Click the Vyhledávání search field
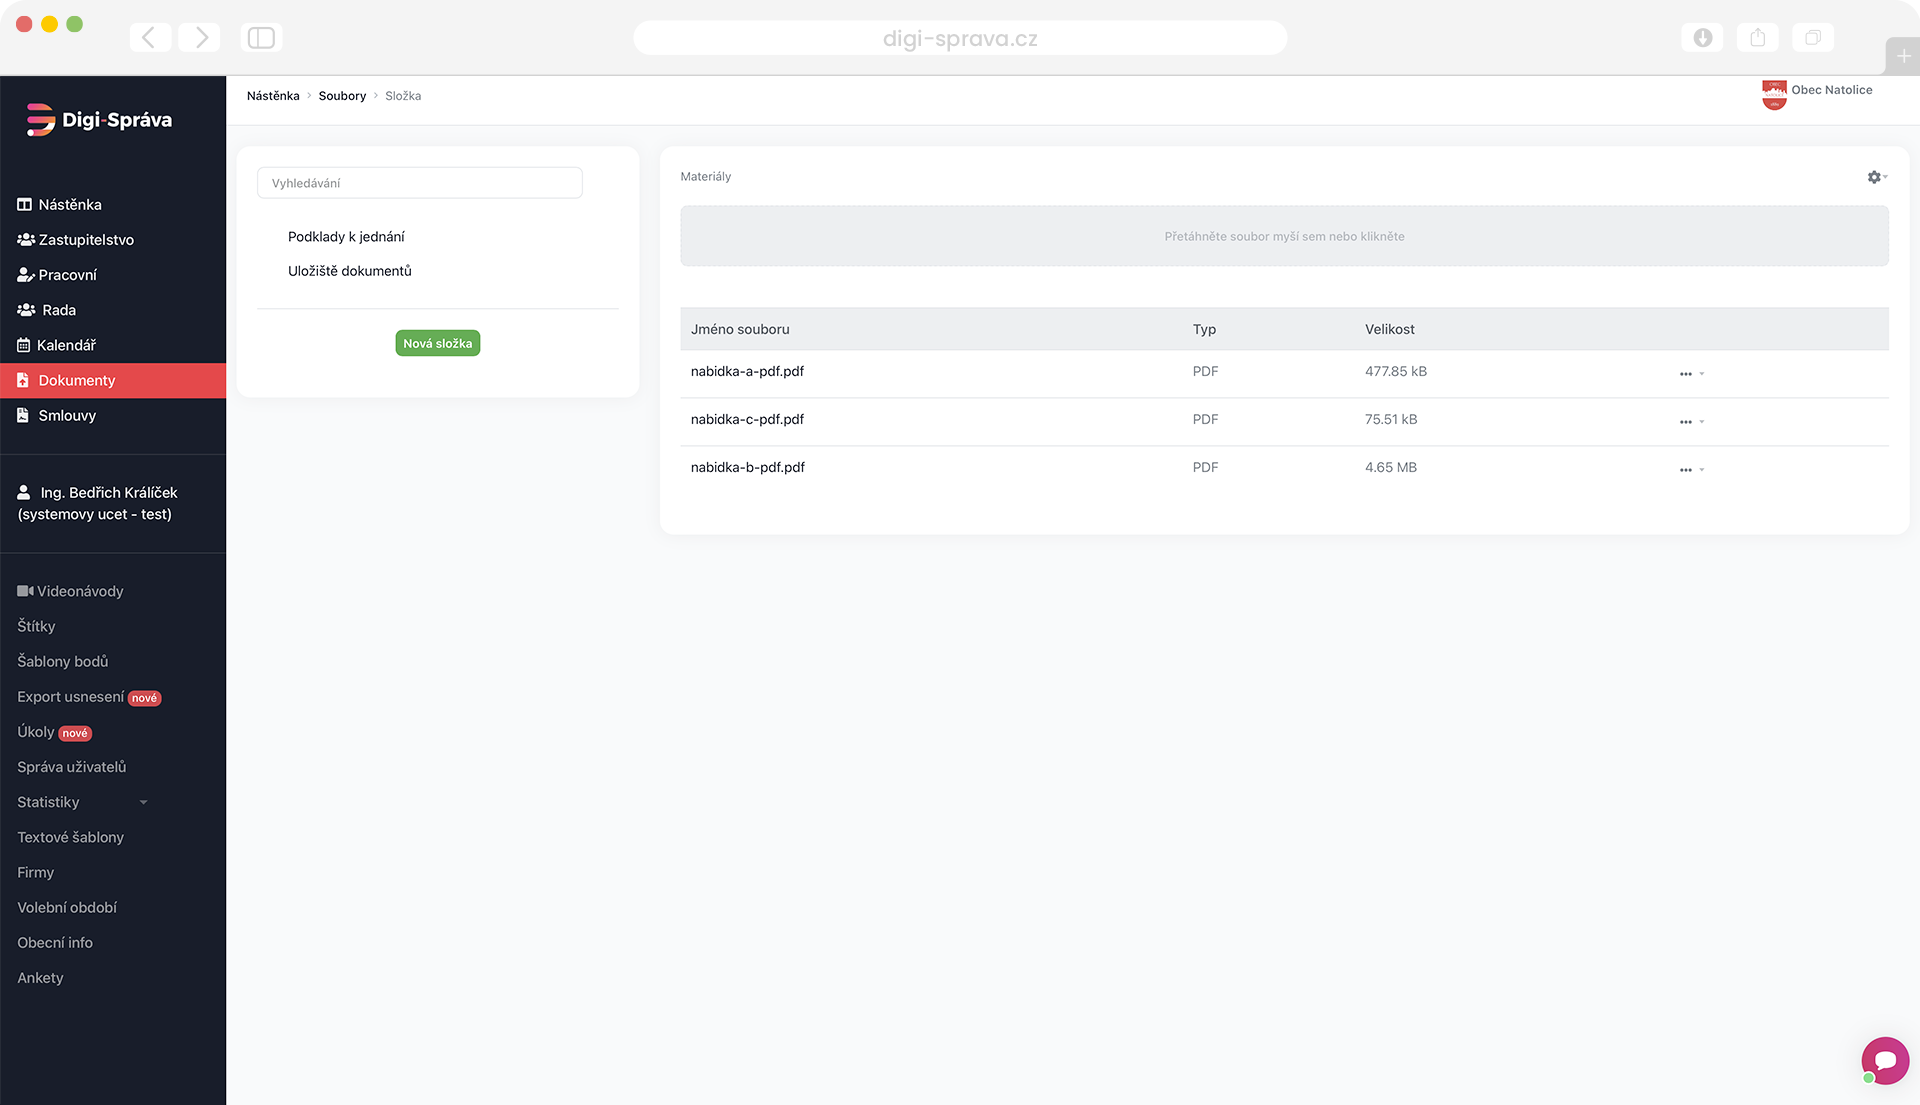1920x1105 pixels. pyautogui.click(x=420, y=183)
